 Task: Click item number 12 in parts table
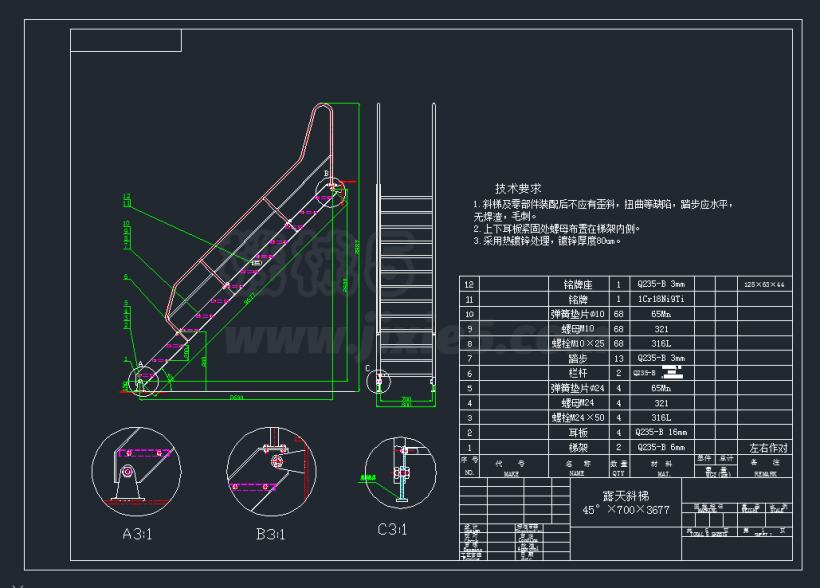coord(469,284)
